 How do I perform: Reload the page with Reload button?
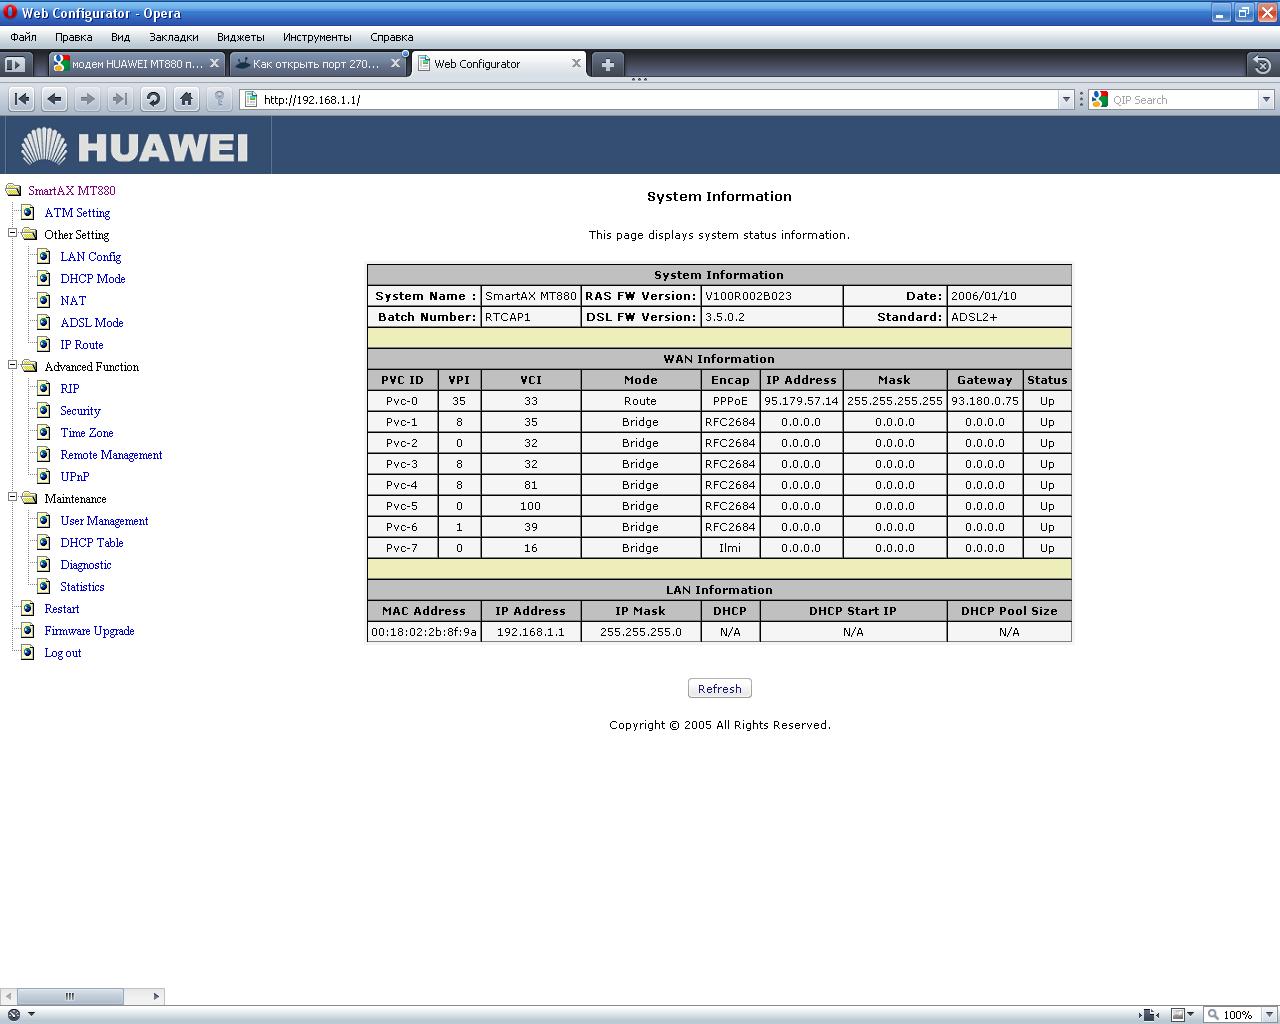click(x=153, y=99)
